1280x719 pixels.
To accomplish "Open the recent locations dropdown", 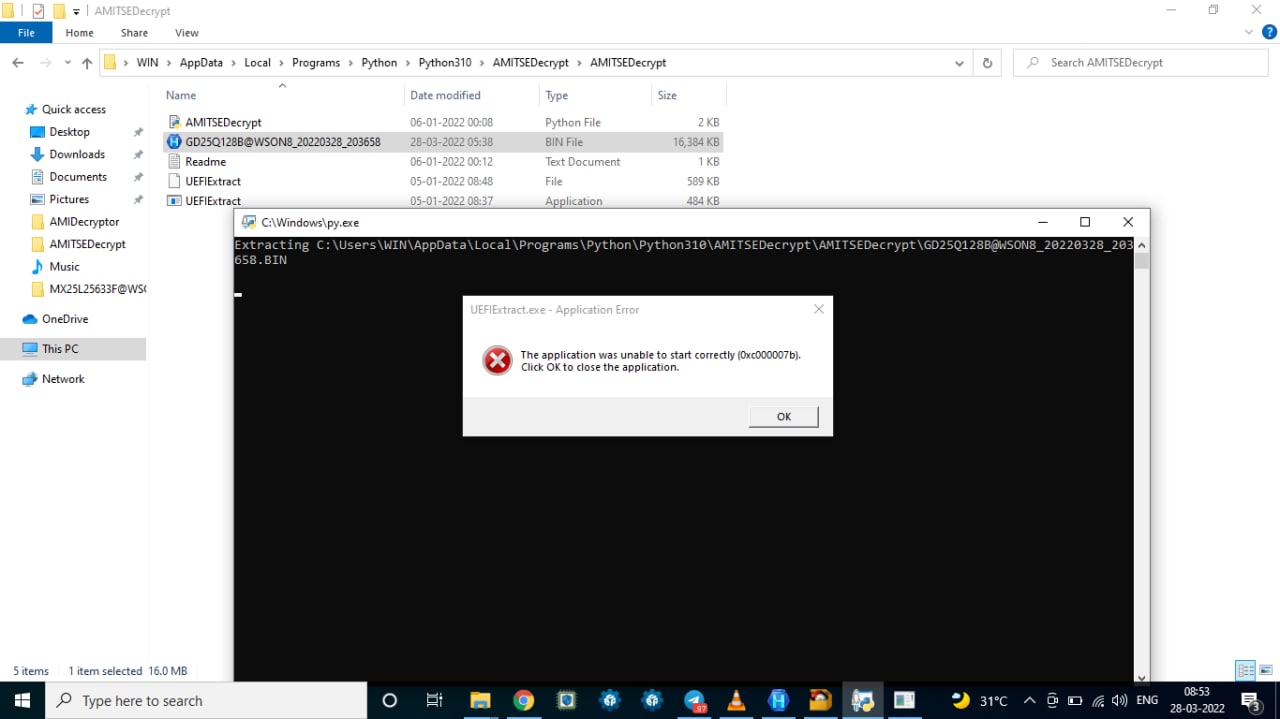I will (68, 63).
